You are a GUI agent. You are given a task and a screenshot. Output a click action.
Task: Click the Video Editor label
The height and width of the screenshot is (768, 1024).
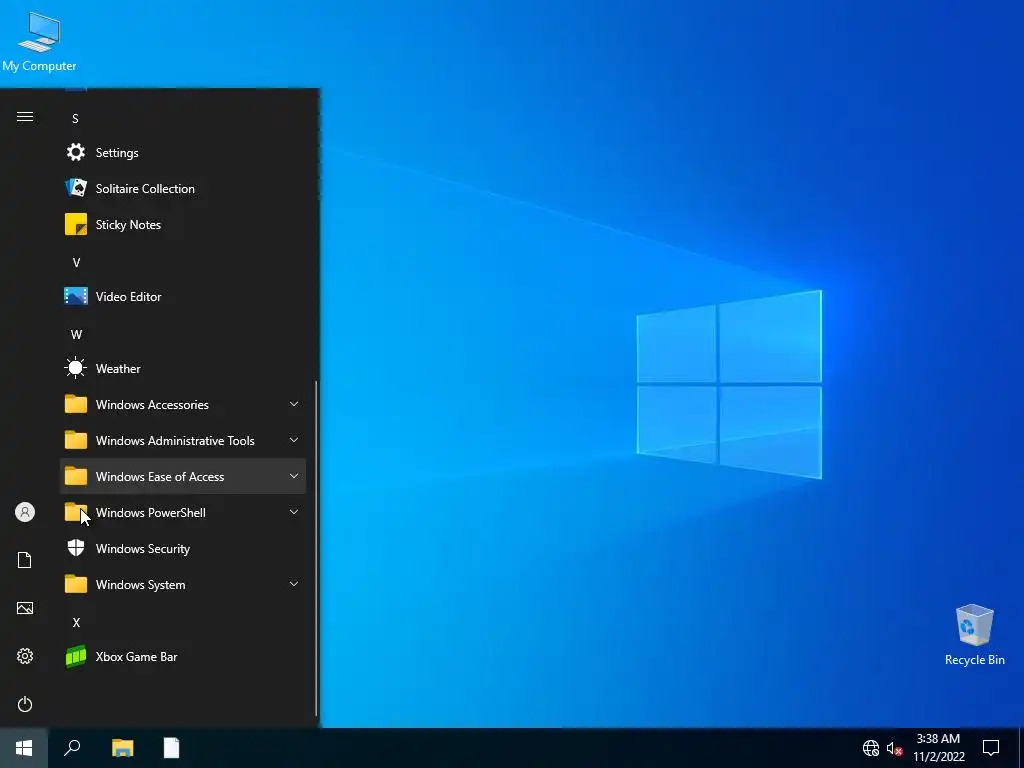(128, 296)
